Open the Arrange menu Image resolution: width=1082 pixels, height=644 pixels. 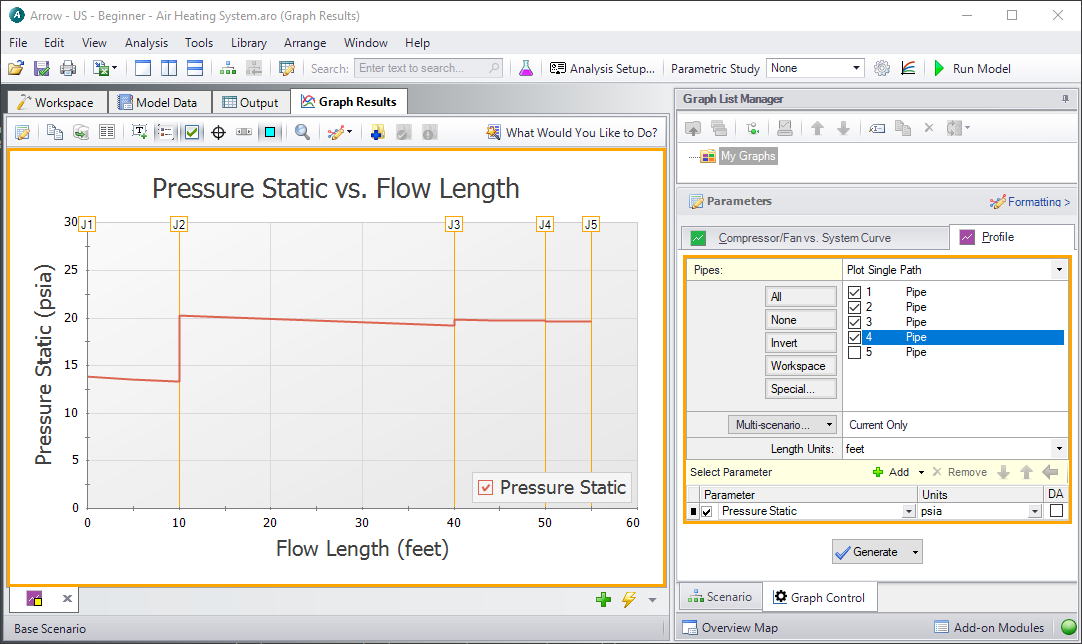click(305, 43)
